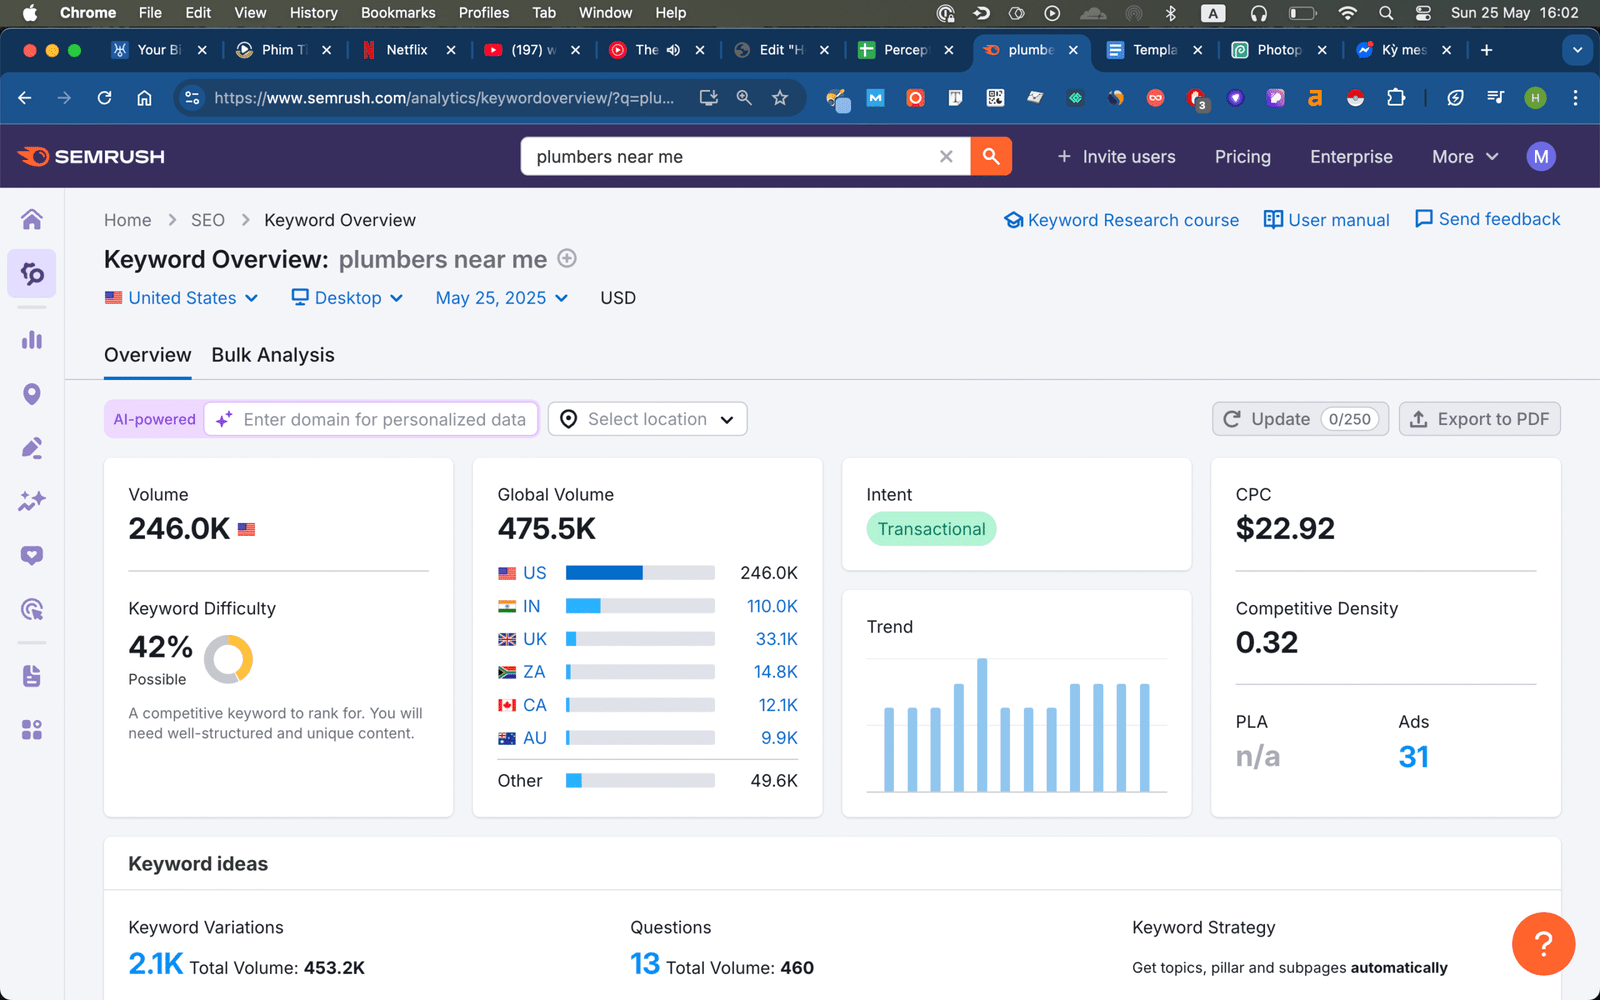
Task: Click the Ads count 31
Action: (1413, 757)
